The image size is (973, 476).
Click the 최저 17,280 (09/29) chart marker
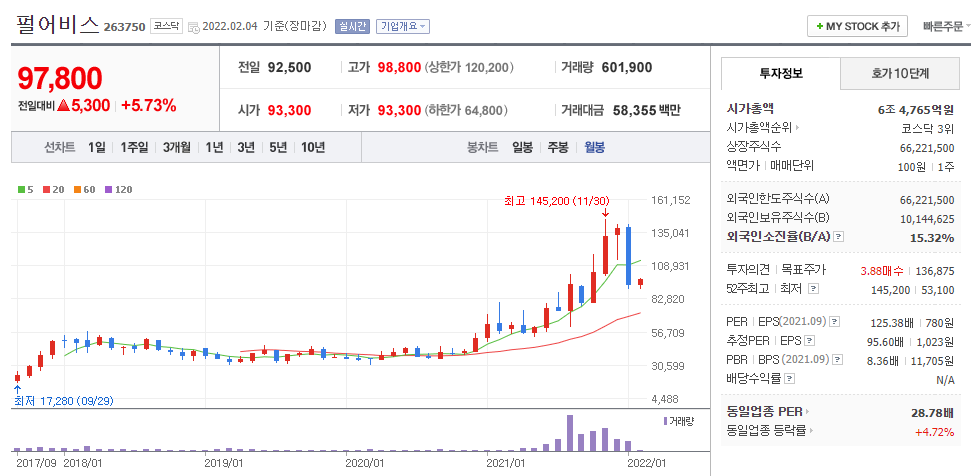coord(64,401)
